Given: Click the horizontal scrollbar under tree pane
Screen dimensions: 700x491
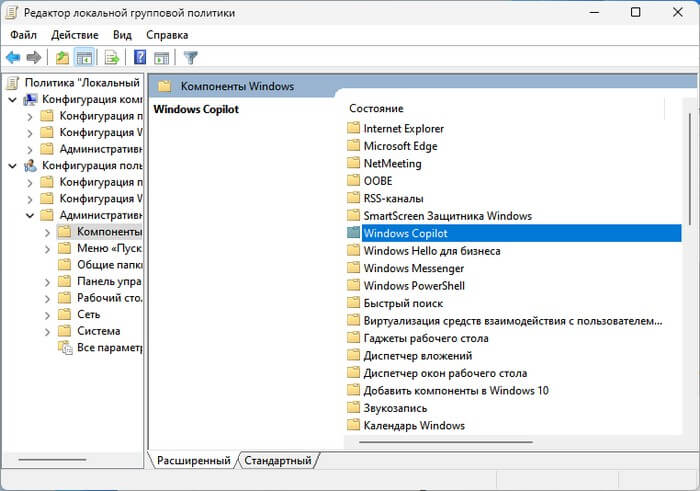Looking at the screenshot, I should (52, 459).
